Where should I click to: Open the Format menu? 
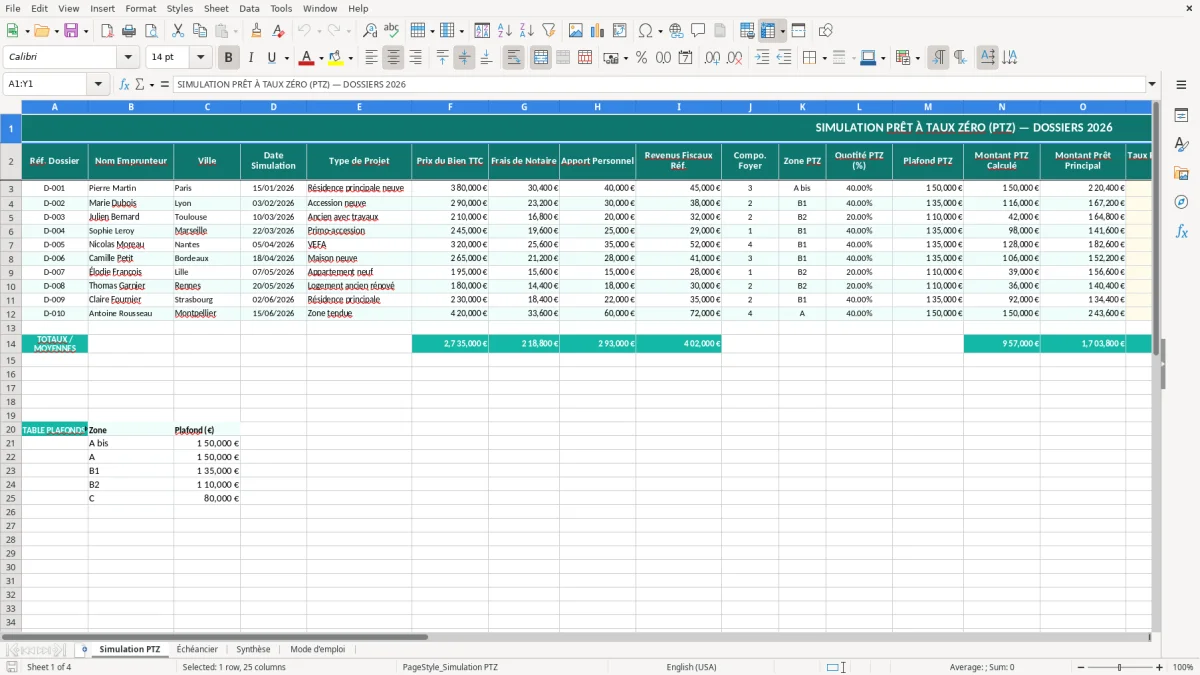(x=140, y=8)
